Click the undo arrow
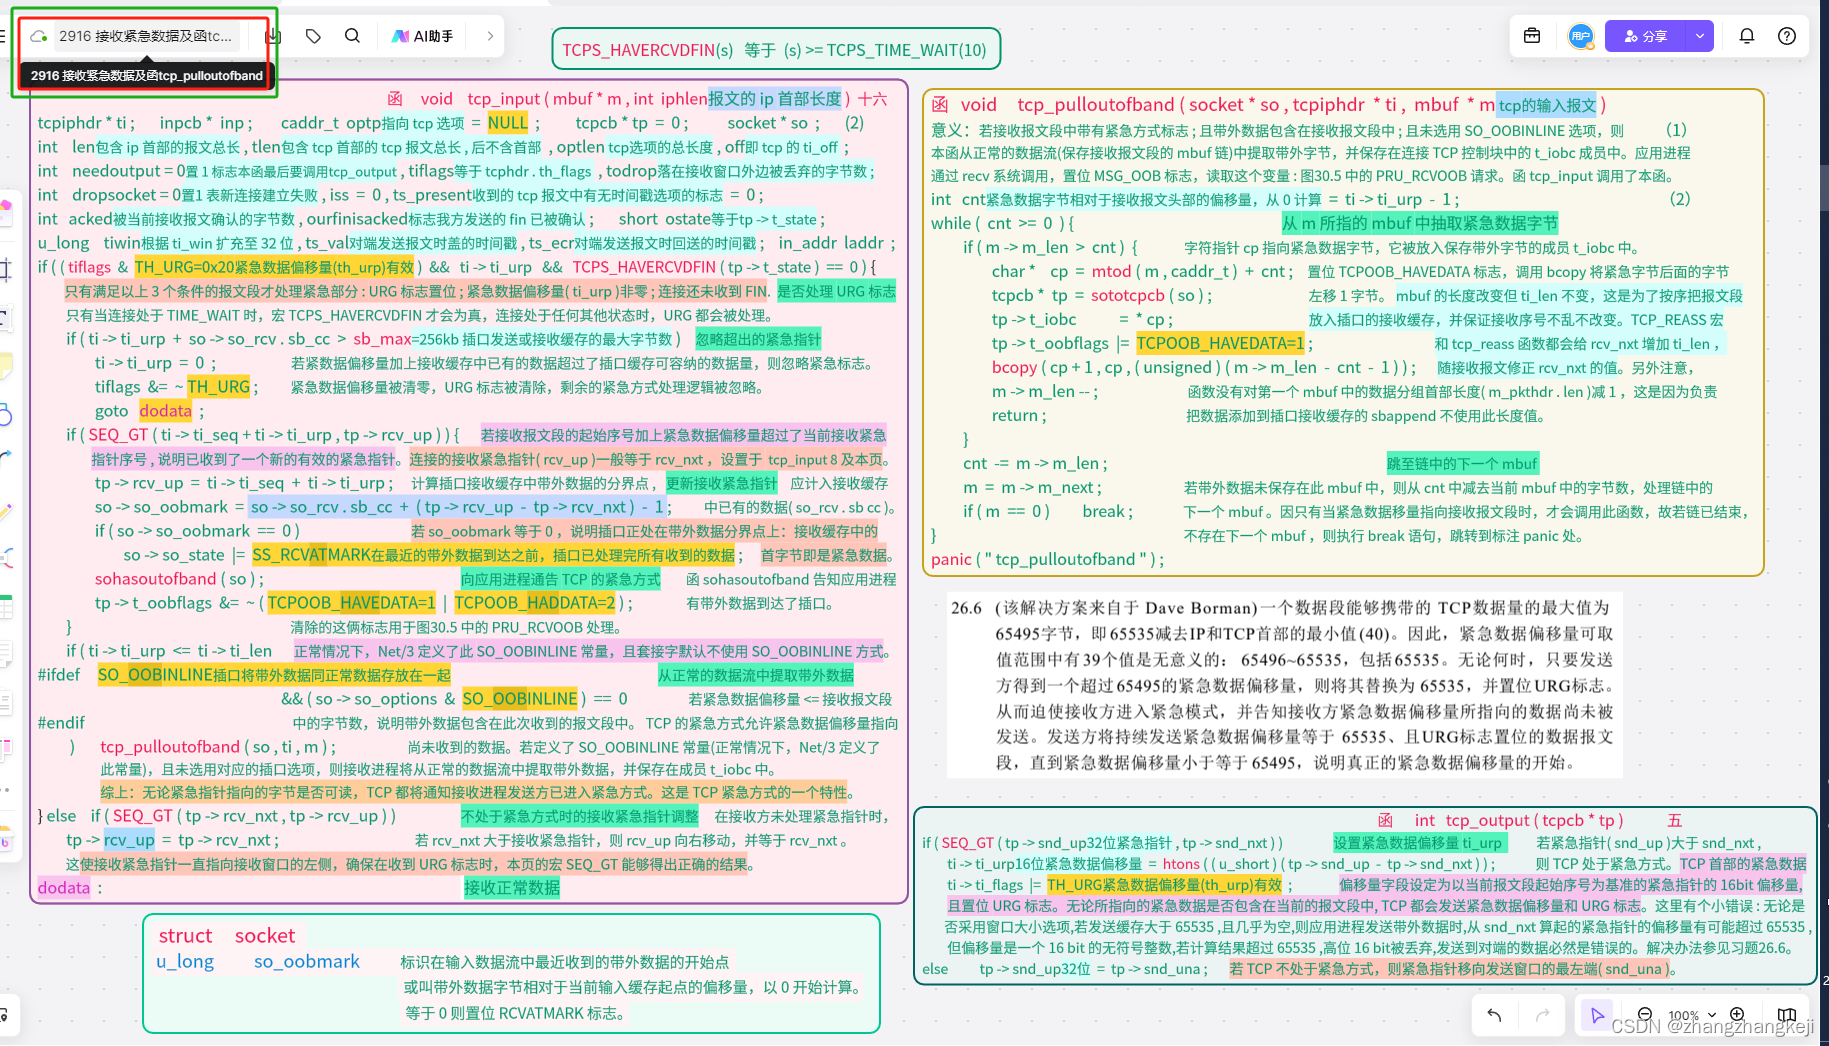The image size is (1829, 1046). point(1494,1015)
